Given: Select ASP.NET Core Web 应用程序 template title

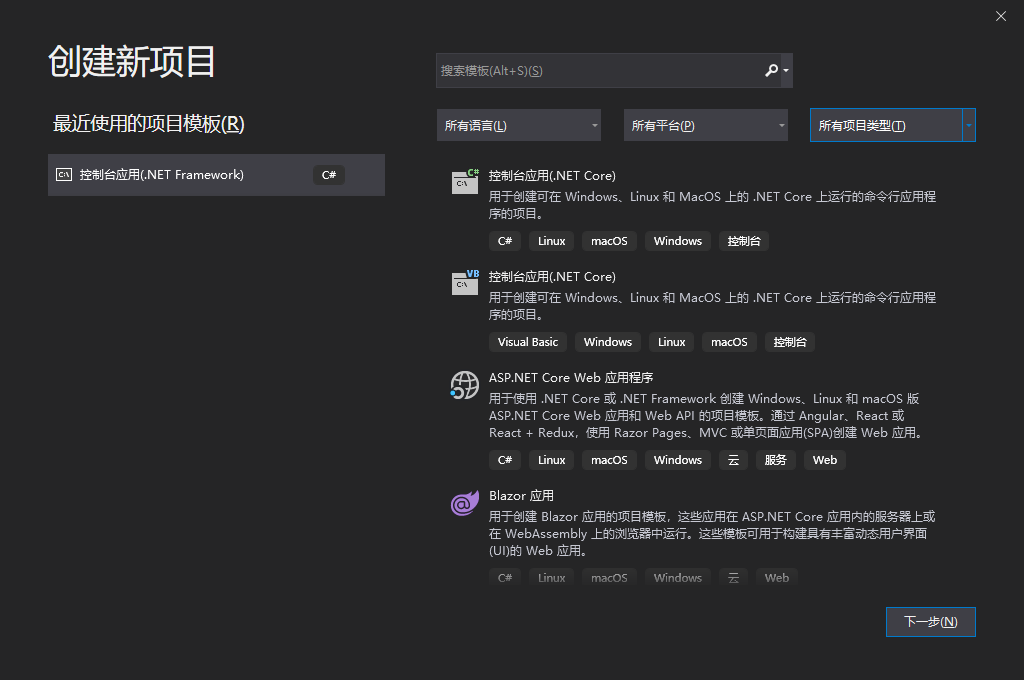Looking at the screenshot, I should (571, 378).
